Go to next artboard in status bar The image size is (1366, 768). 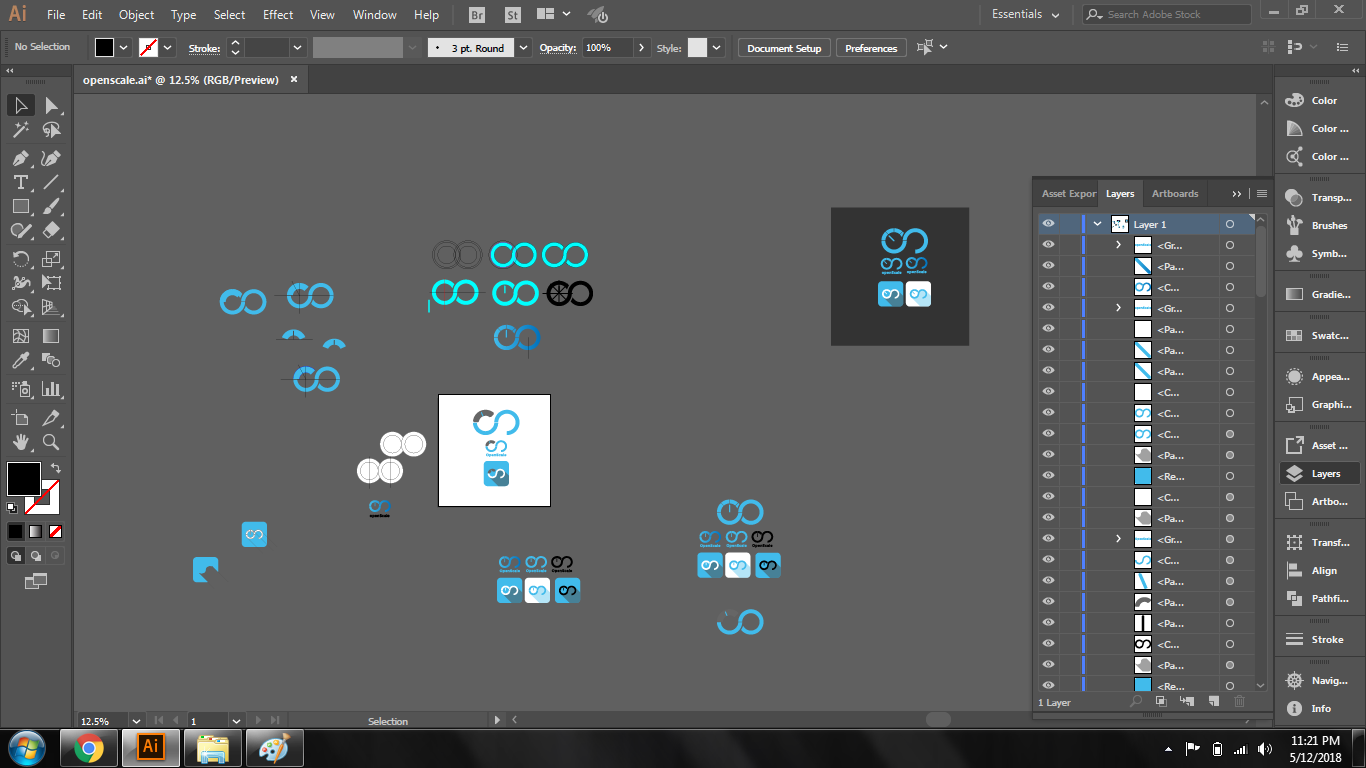[259, 720]
